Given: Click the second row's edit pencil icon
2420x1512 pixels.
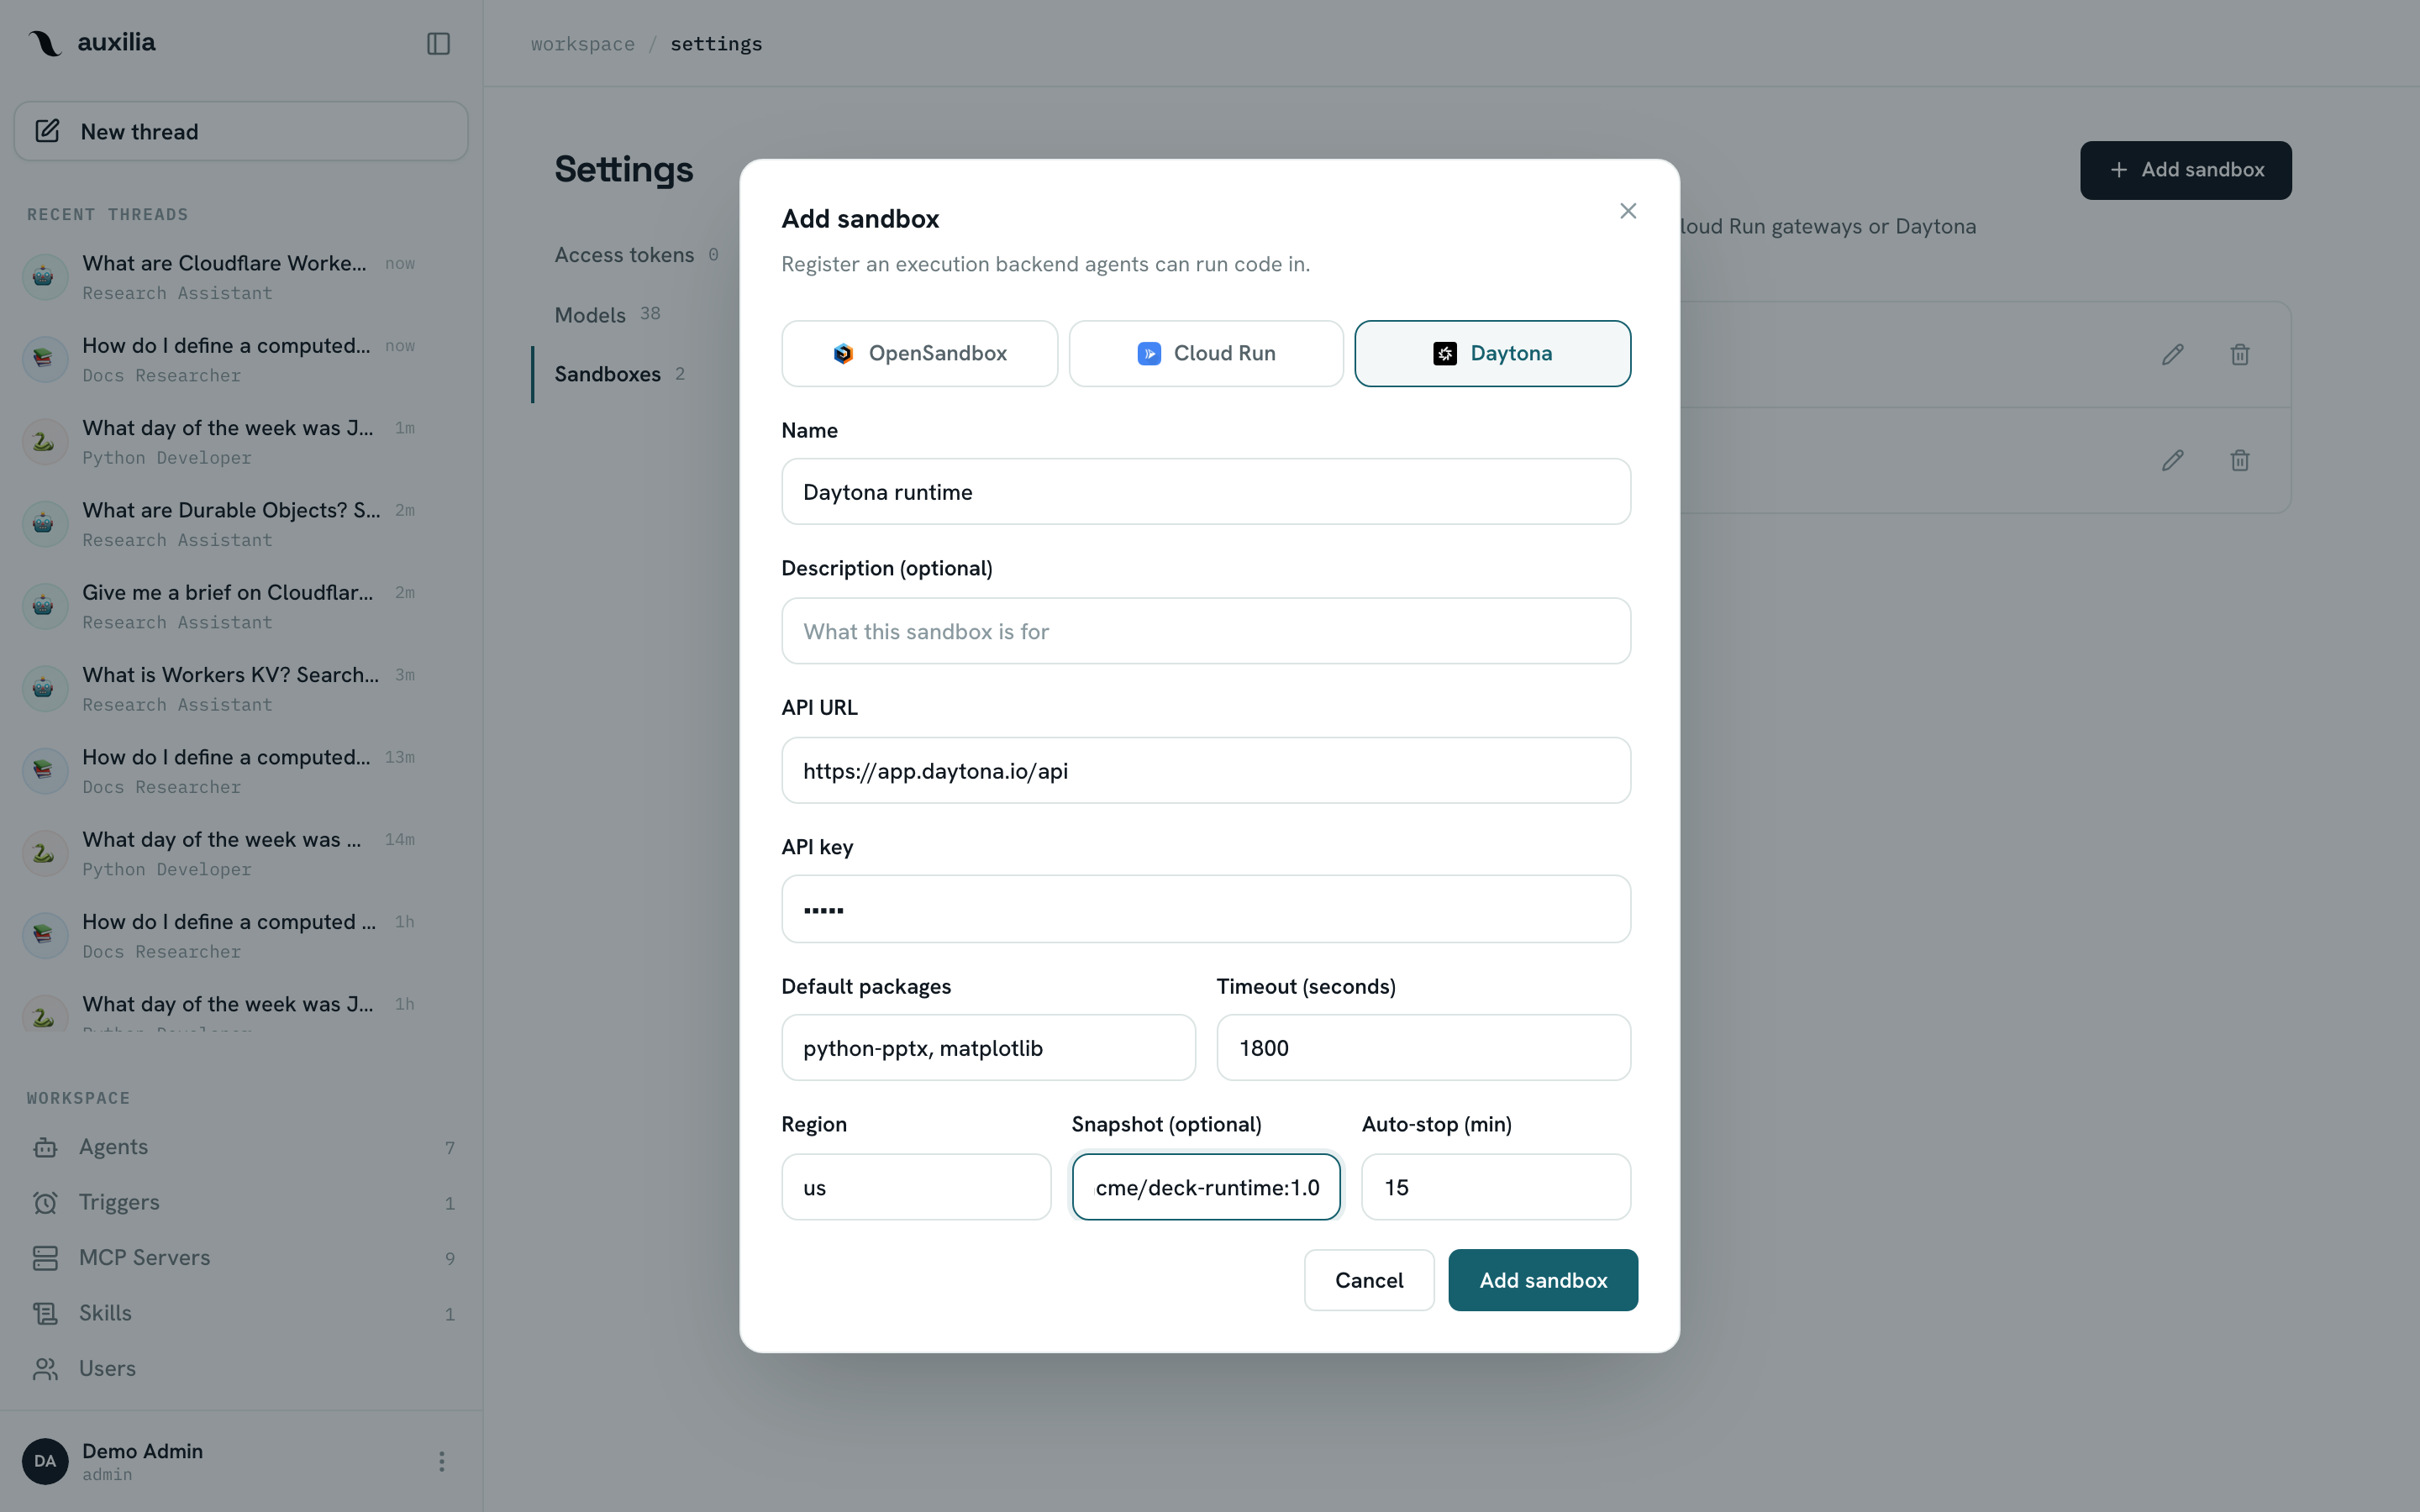Looking at the screenshot, I should coord(2172,460).
